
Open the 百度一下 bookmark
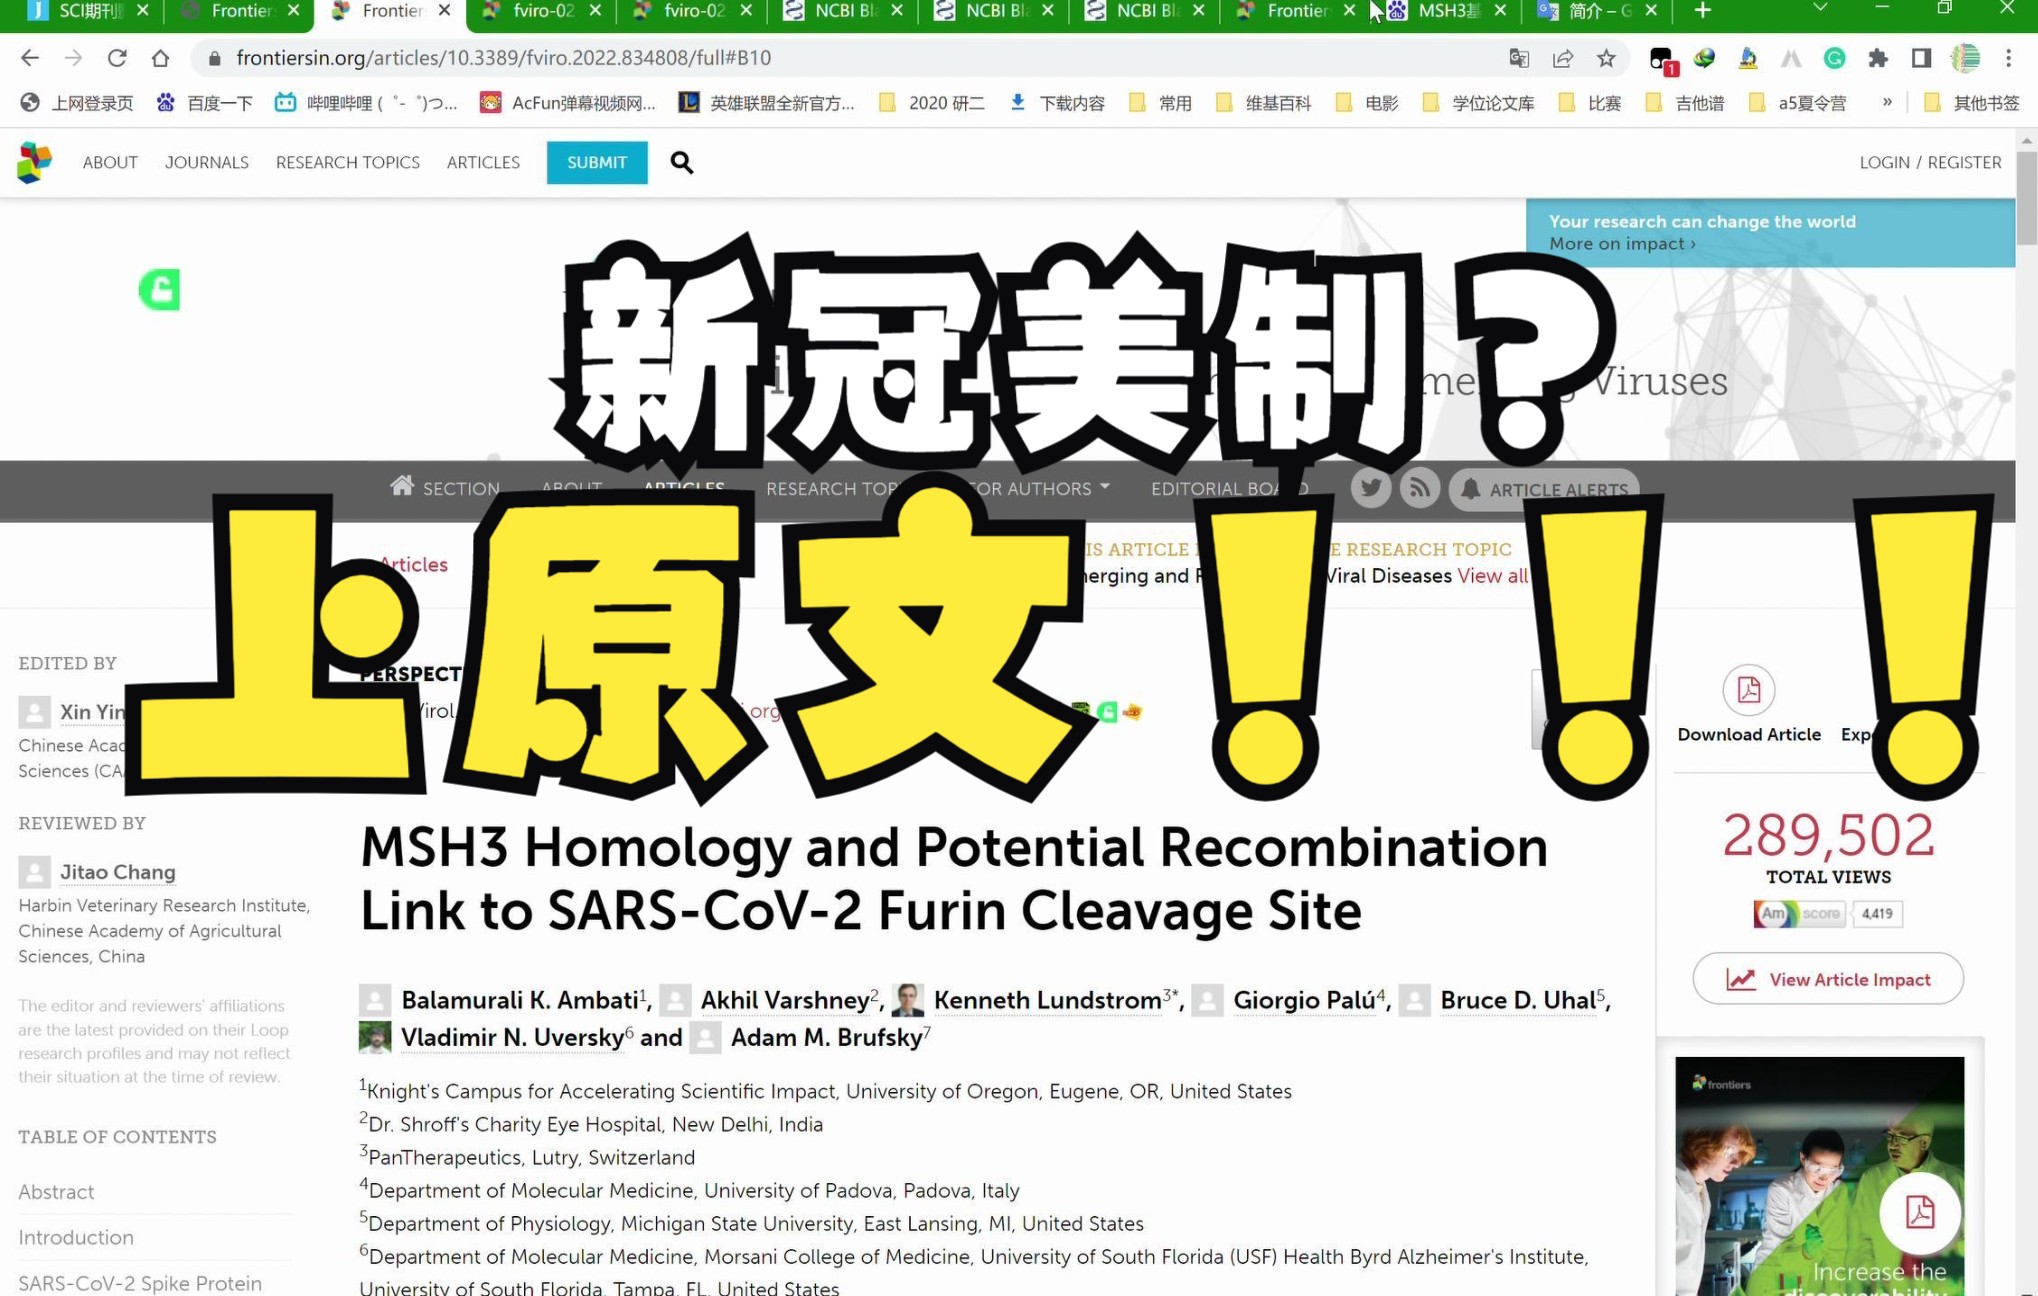[x=205, y=102]
